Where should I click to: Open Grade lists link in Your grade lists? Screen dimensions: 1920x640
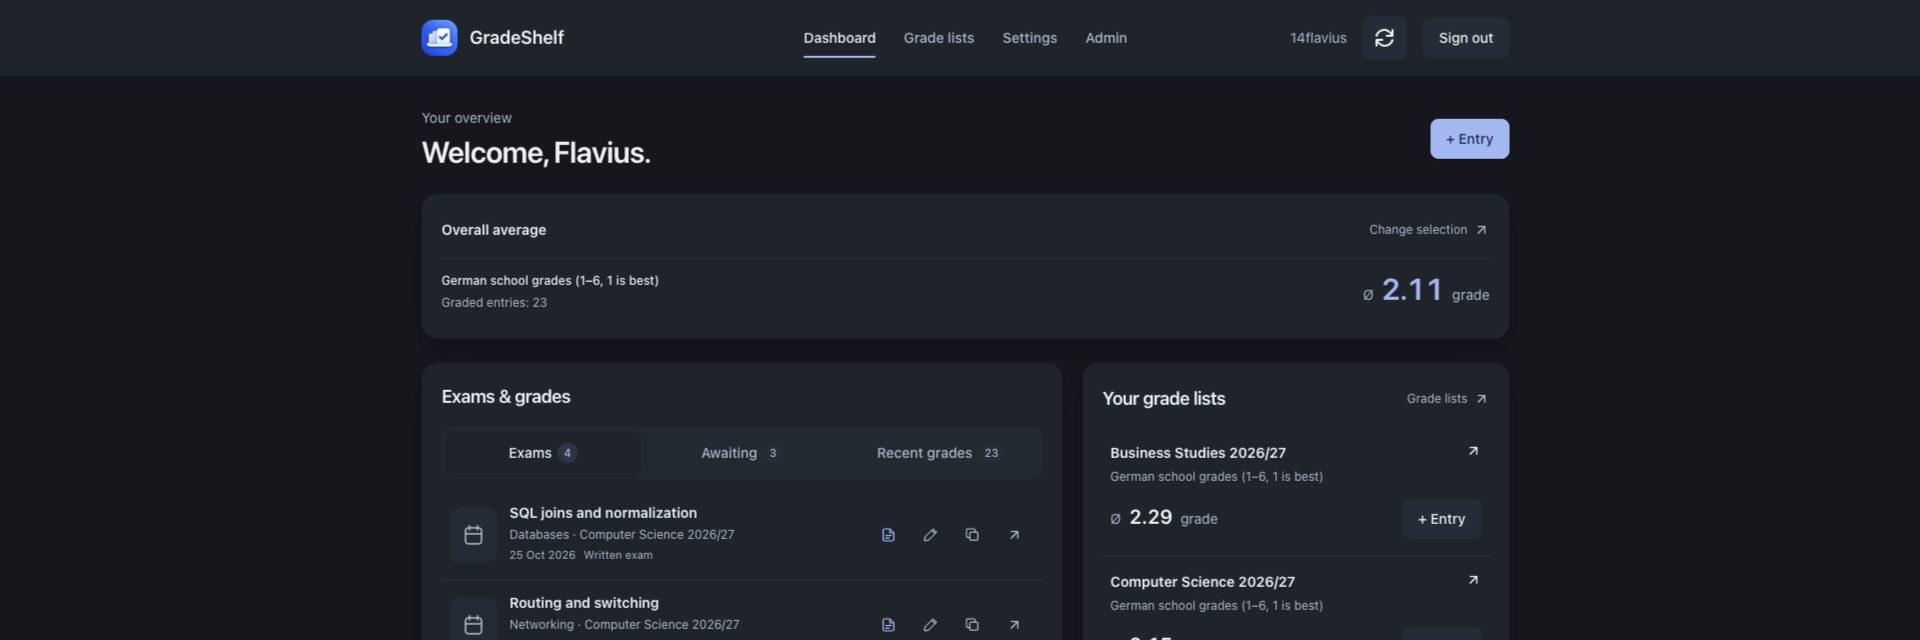1446,399
